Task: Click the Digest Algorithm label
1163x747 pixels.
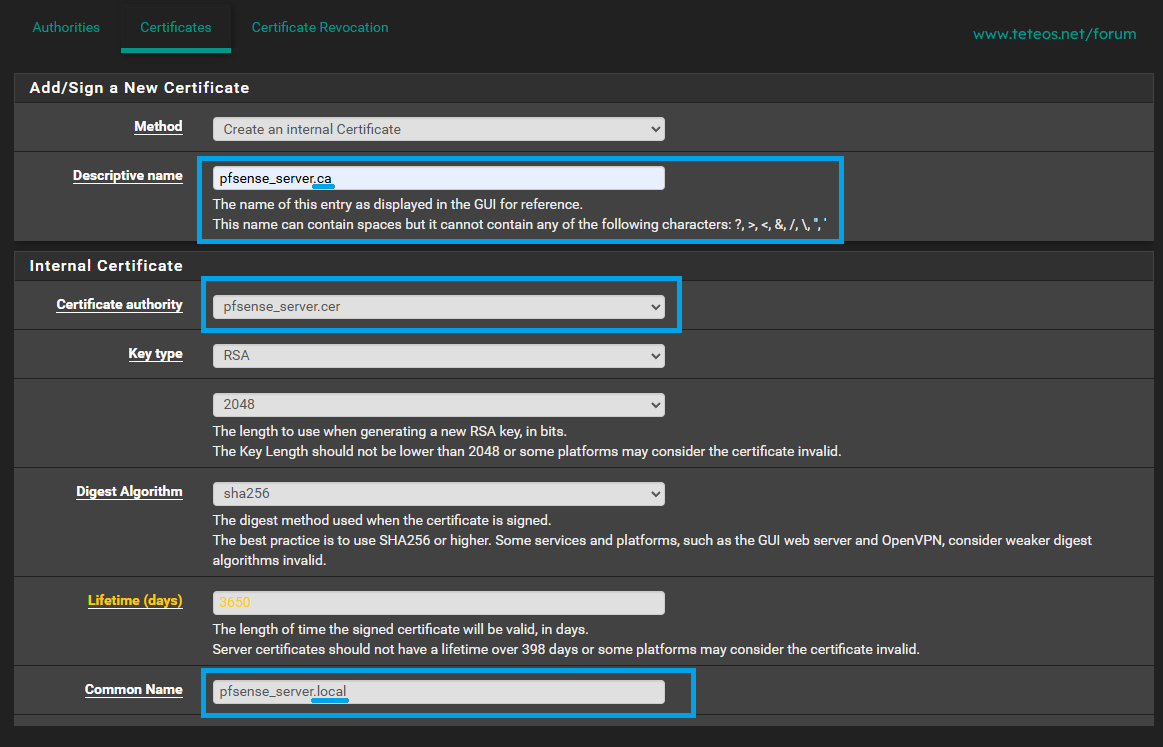Action: tap(129, 491)
